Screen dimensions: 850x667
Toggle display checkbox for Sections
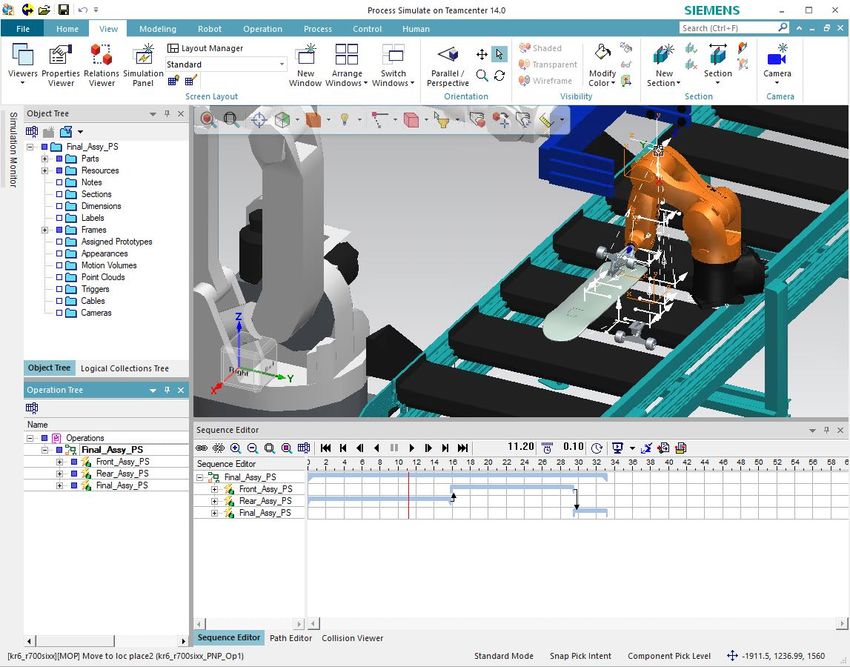(59, 194)
